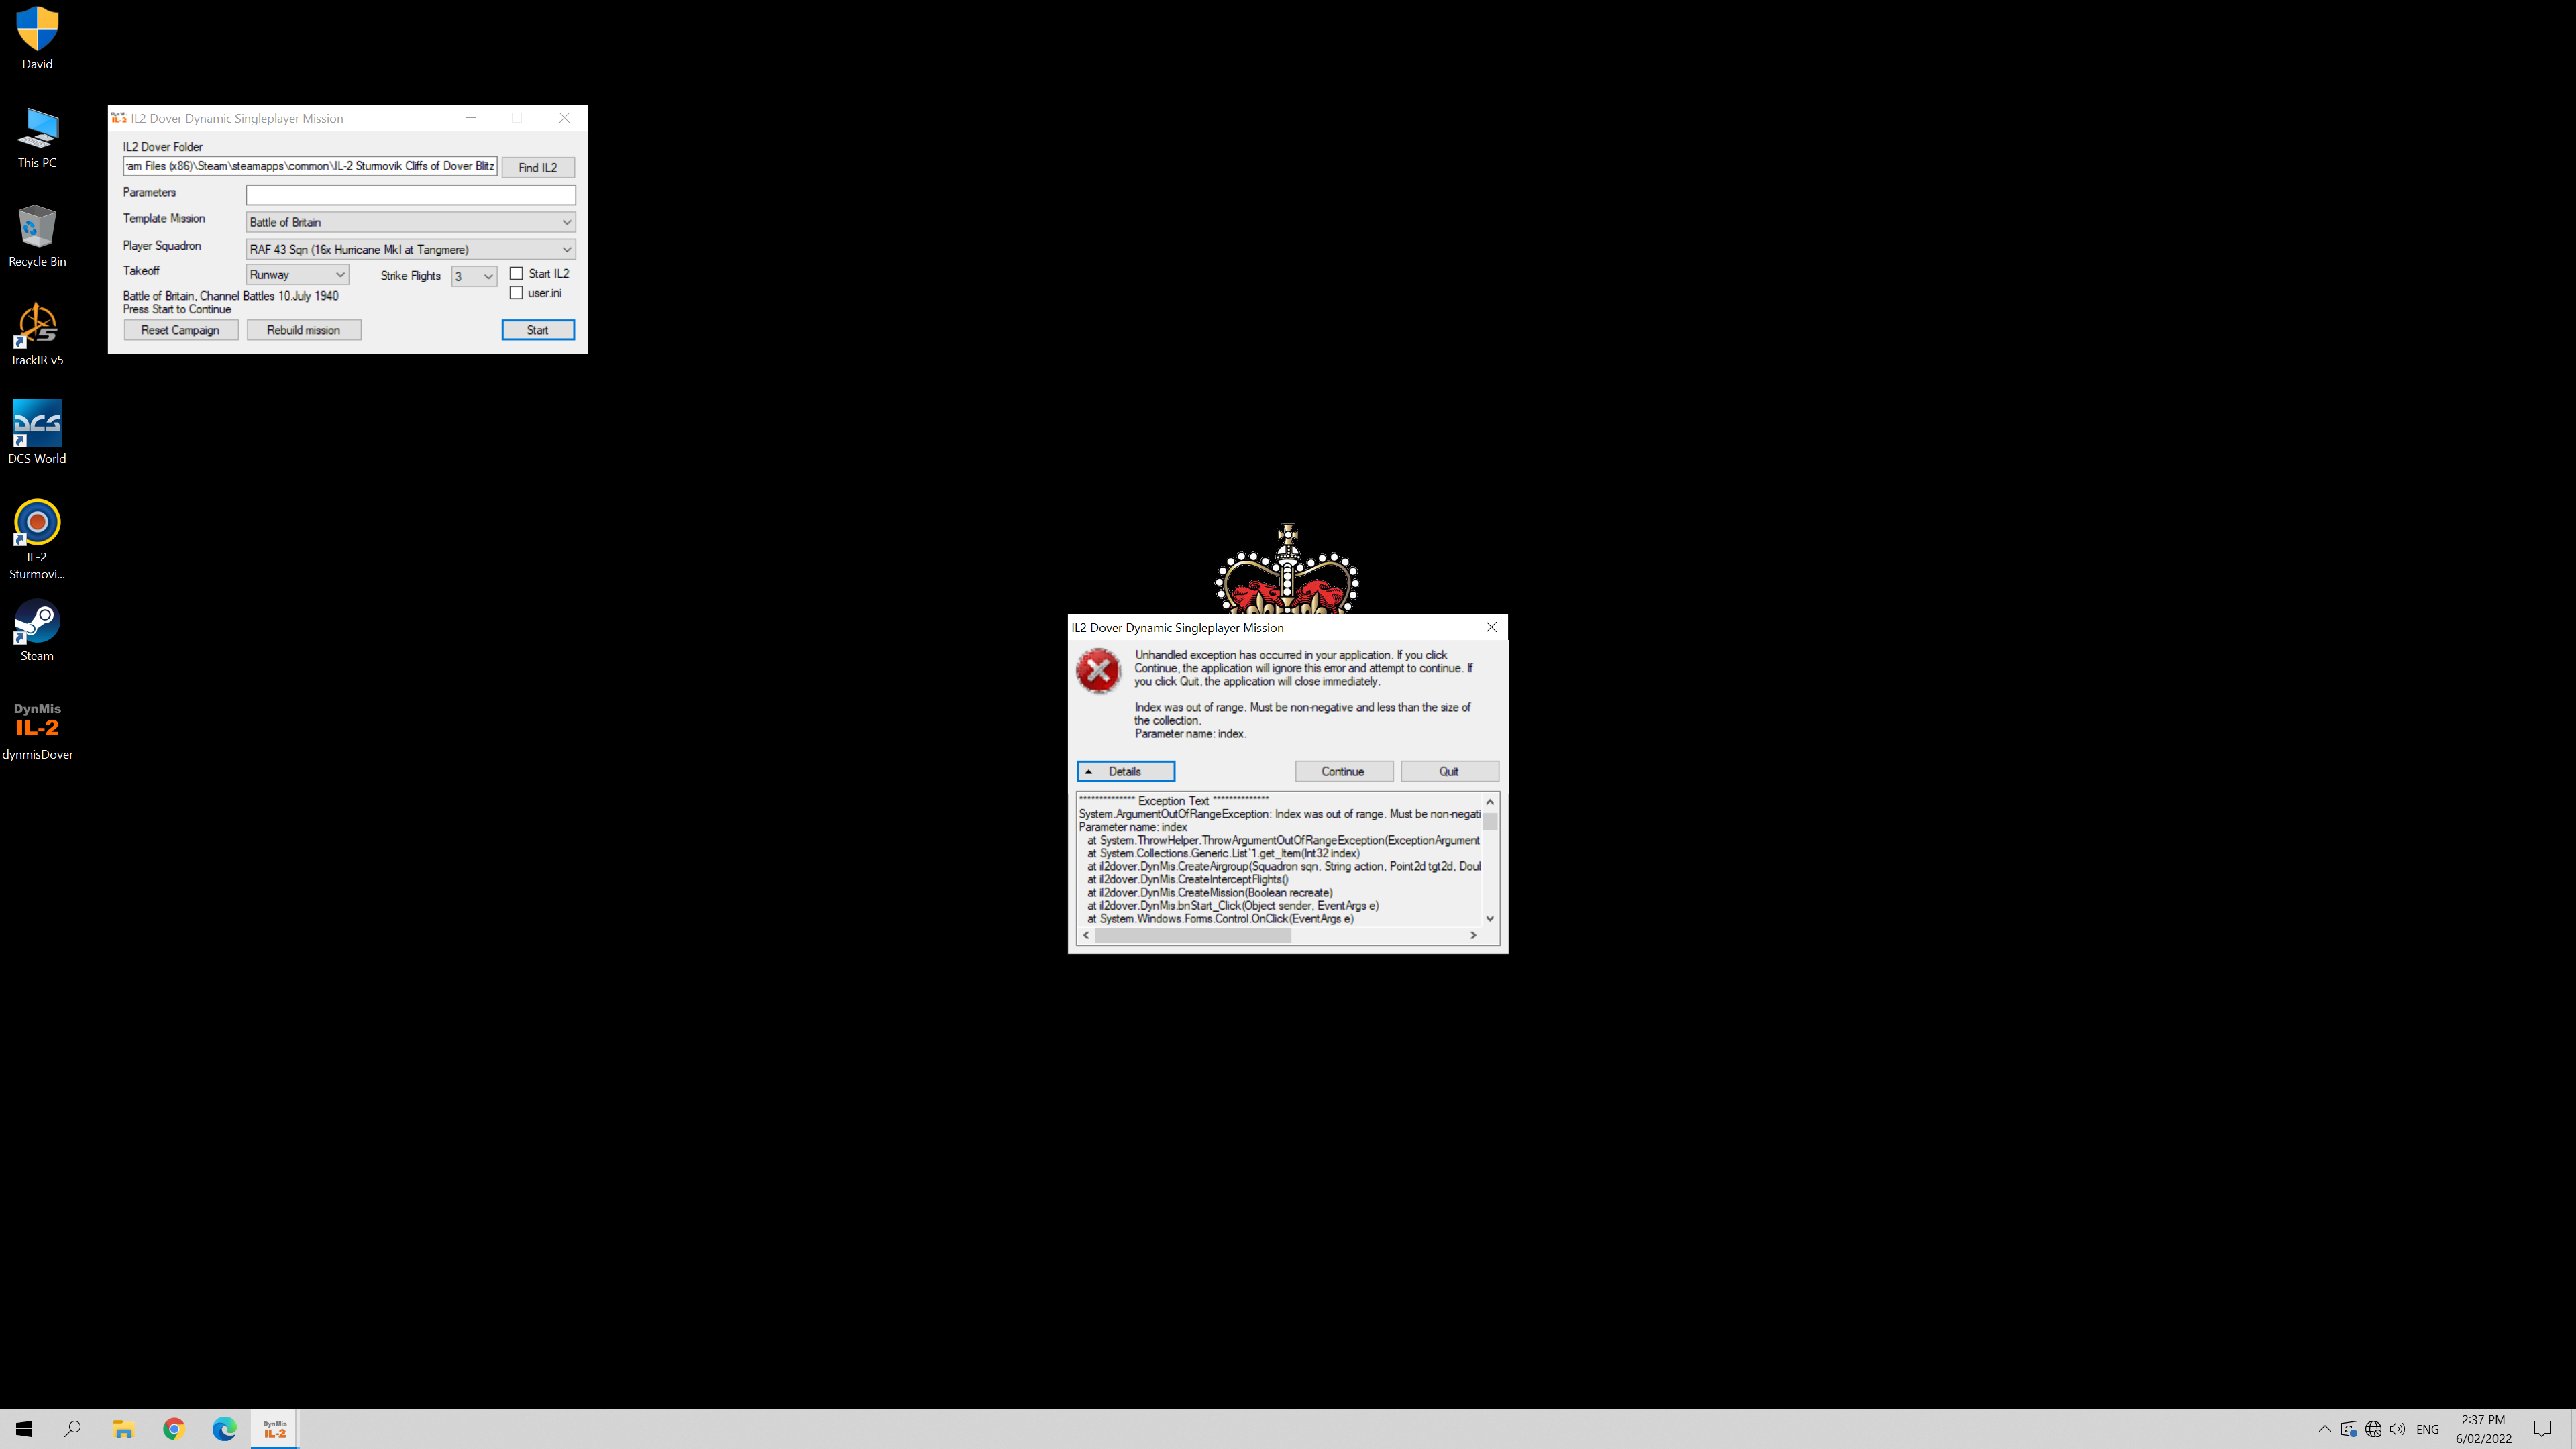The height and width of the screenshot is (1449, 2576).
Task: Open the notification center icon
Action: pos(2543,1429)
